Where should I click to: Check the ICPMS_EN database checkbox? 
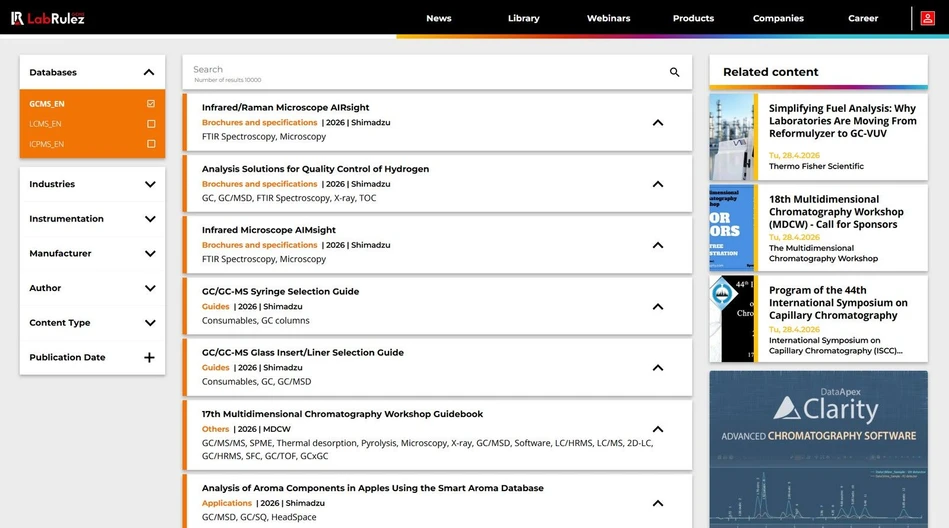(151, 144)
